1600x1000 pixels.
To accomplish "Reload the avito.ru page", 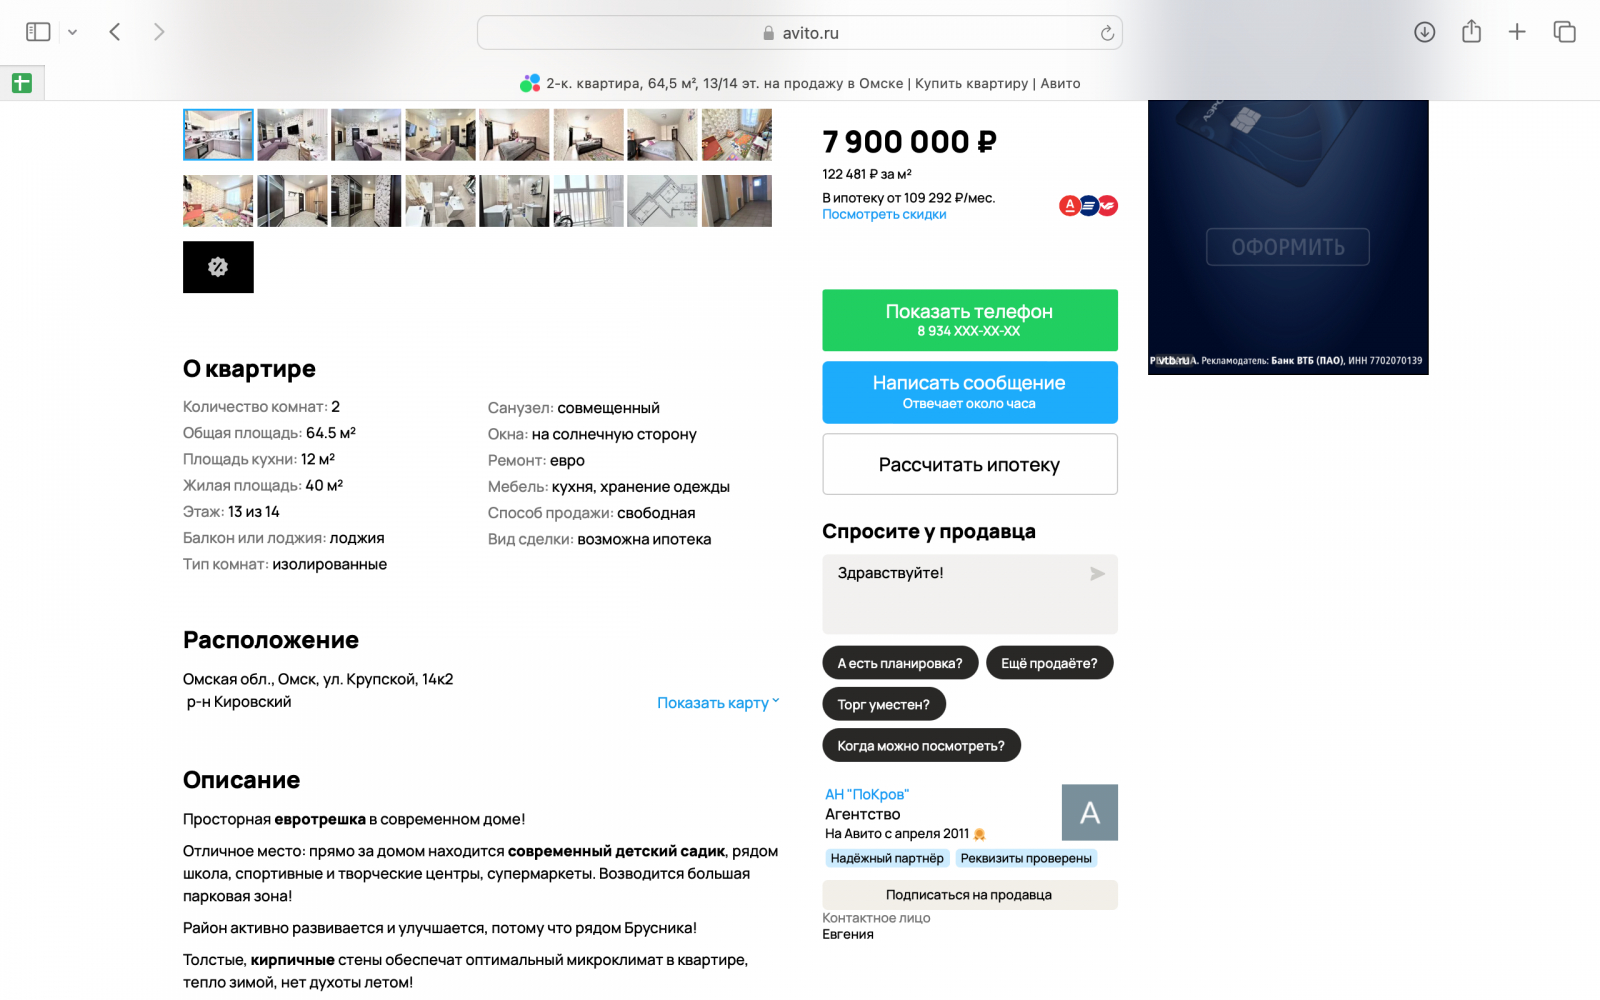I will point(1107,33).
